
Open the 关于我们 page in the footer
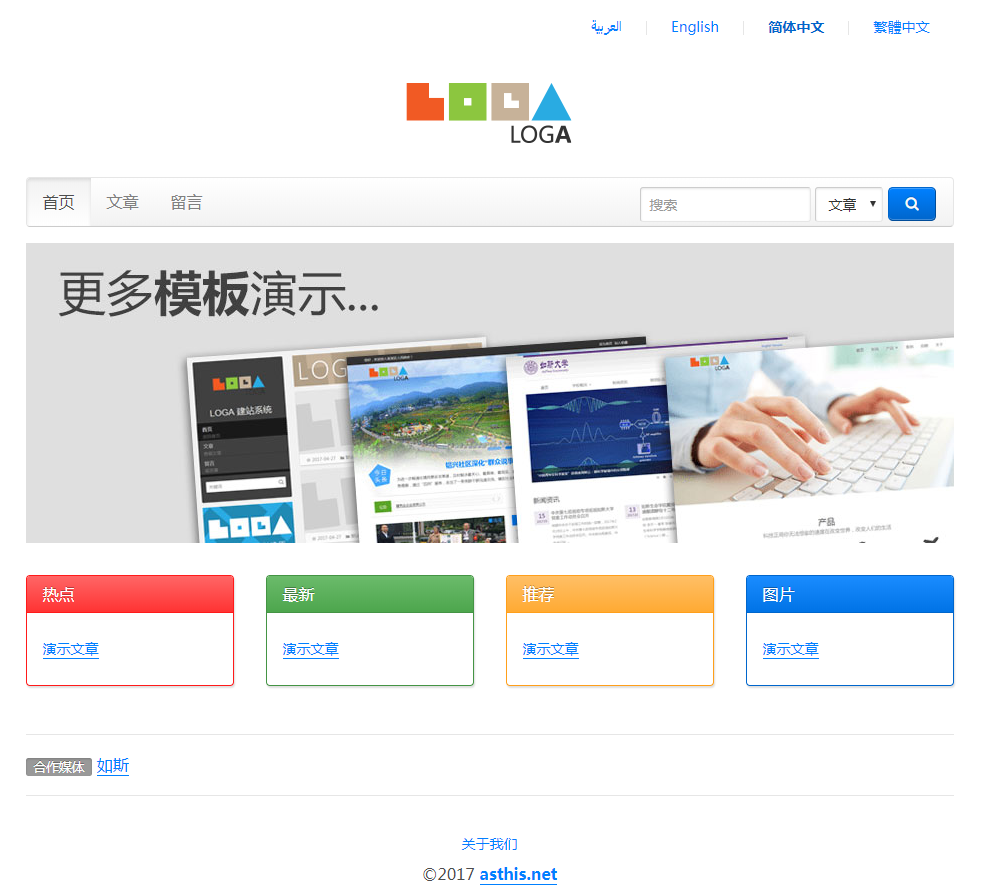tap(489, 844)
